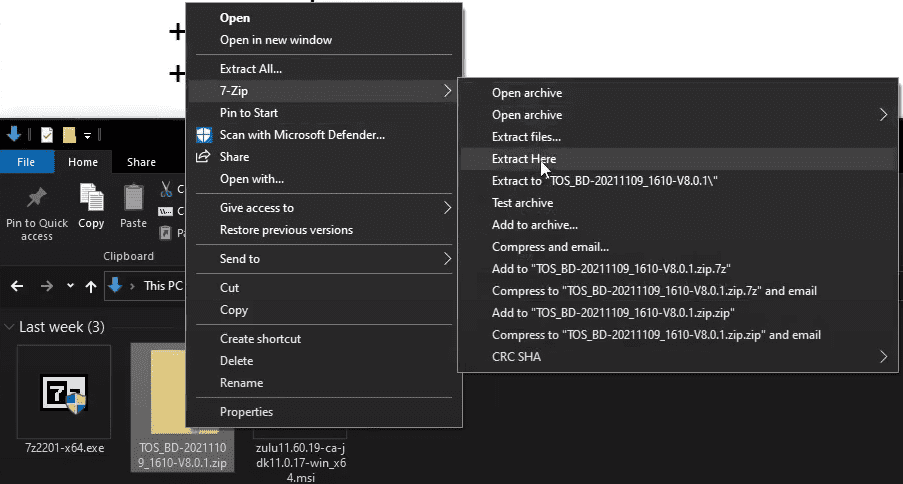
Task: Open Customize Quick Access Toolbar dropdown
Action: pos(88,136)
